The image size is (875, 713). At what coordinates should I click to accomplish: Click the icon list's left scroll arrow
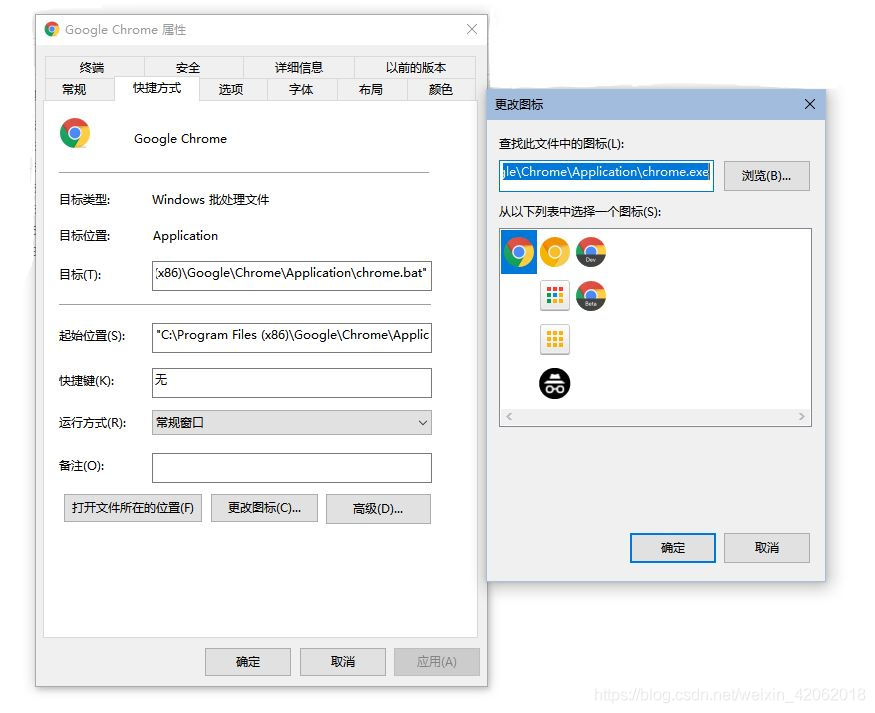coord(509,416)
